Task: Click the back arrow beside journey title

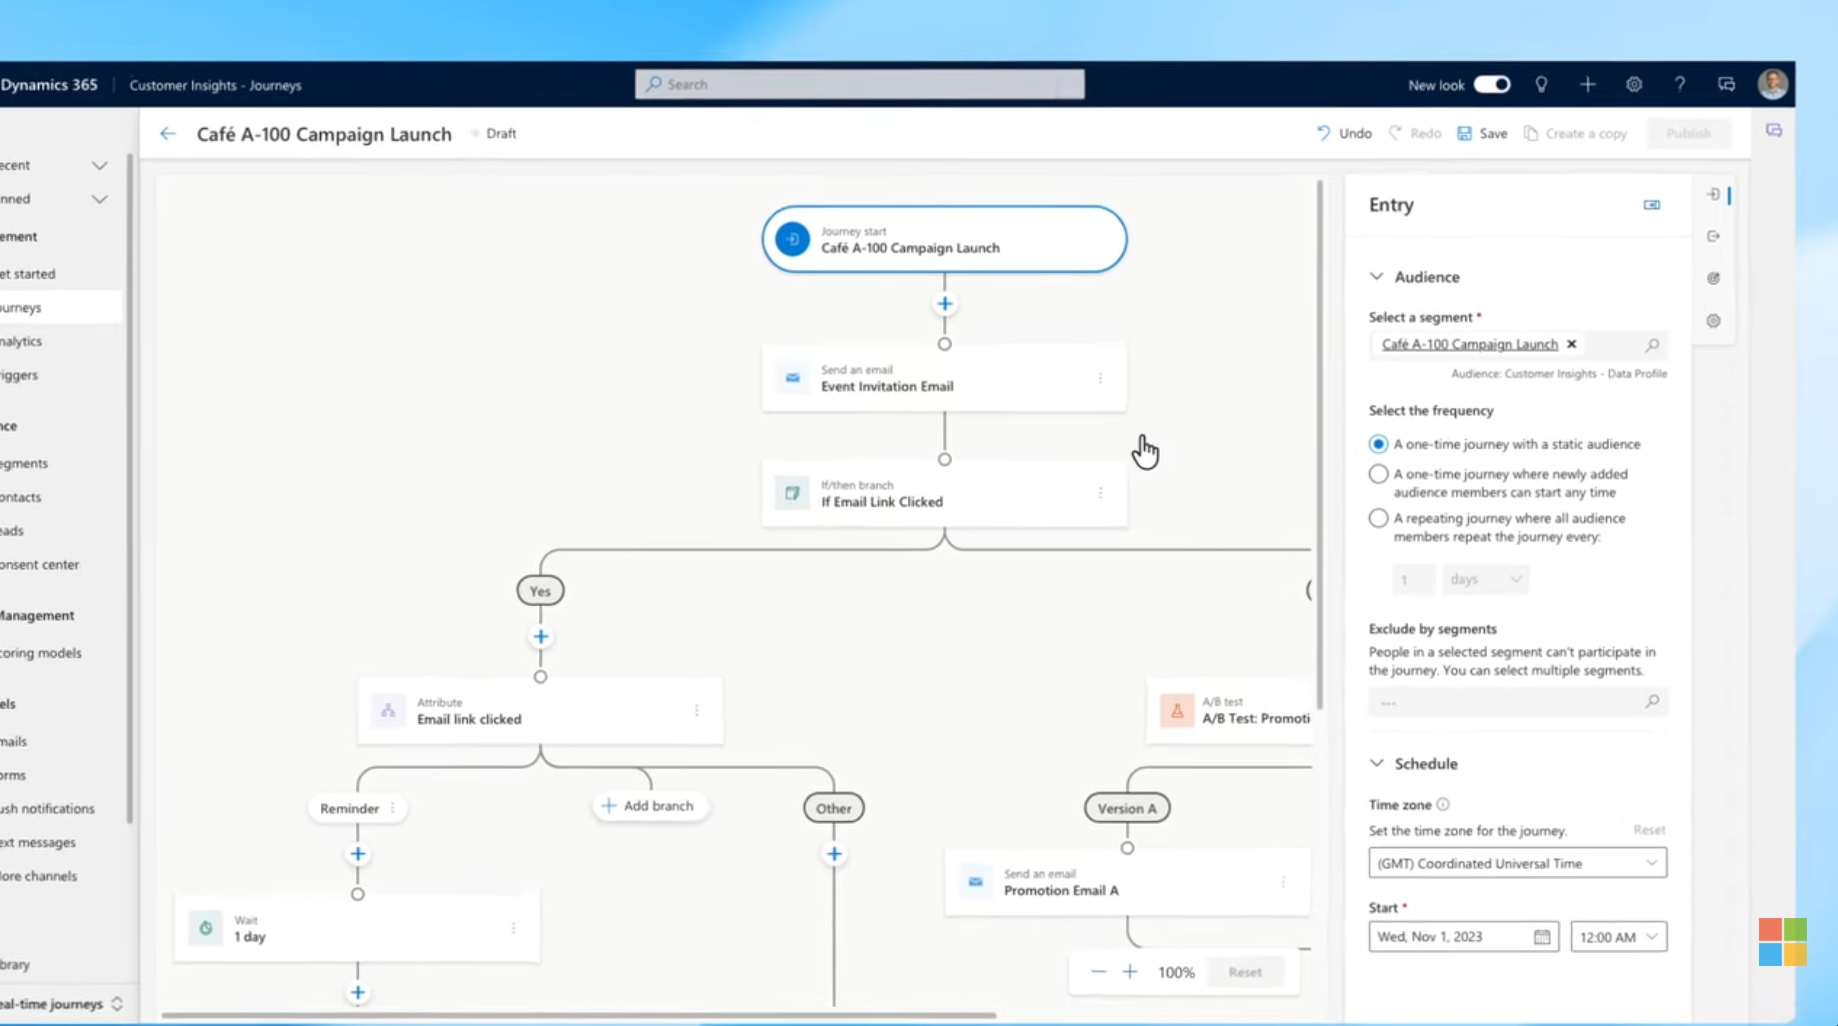Action: 167,134
